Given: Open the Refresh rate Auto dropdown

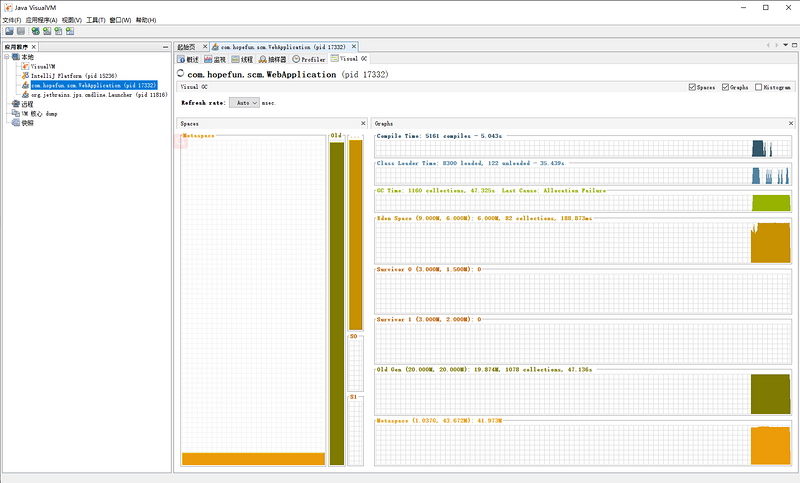Looking at the screenshot, I should click(244, 102).
